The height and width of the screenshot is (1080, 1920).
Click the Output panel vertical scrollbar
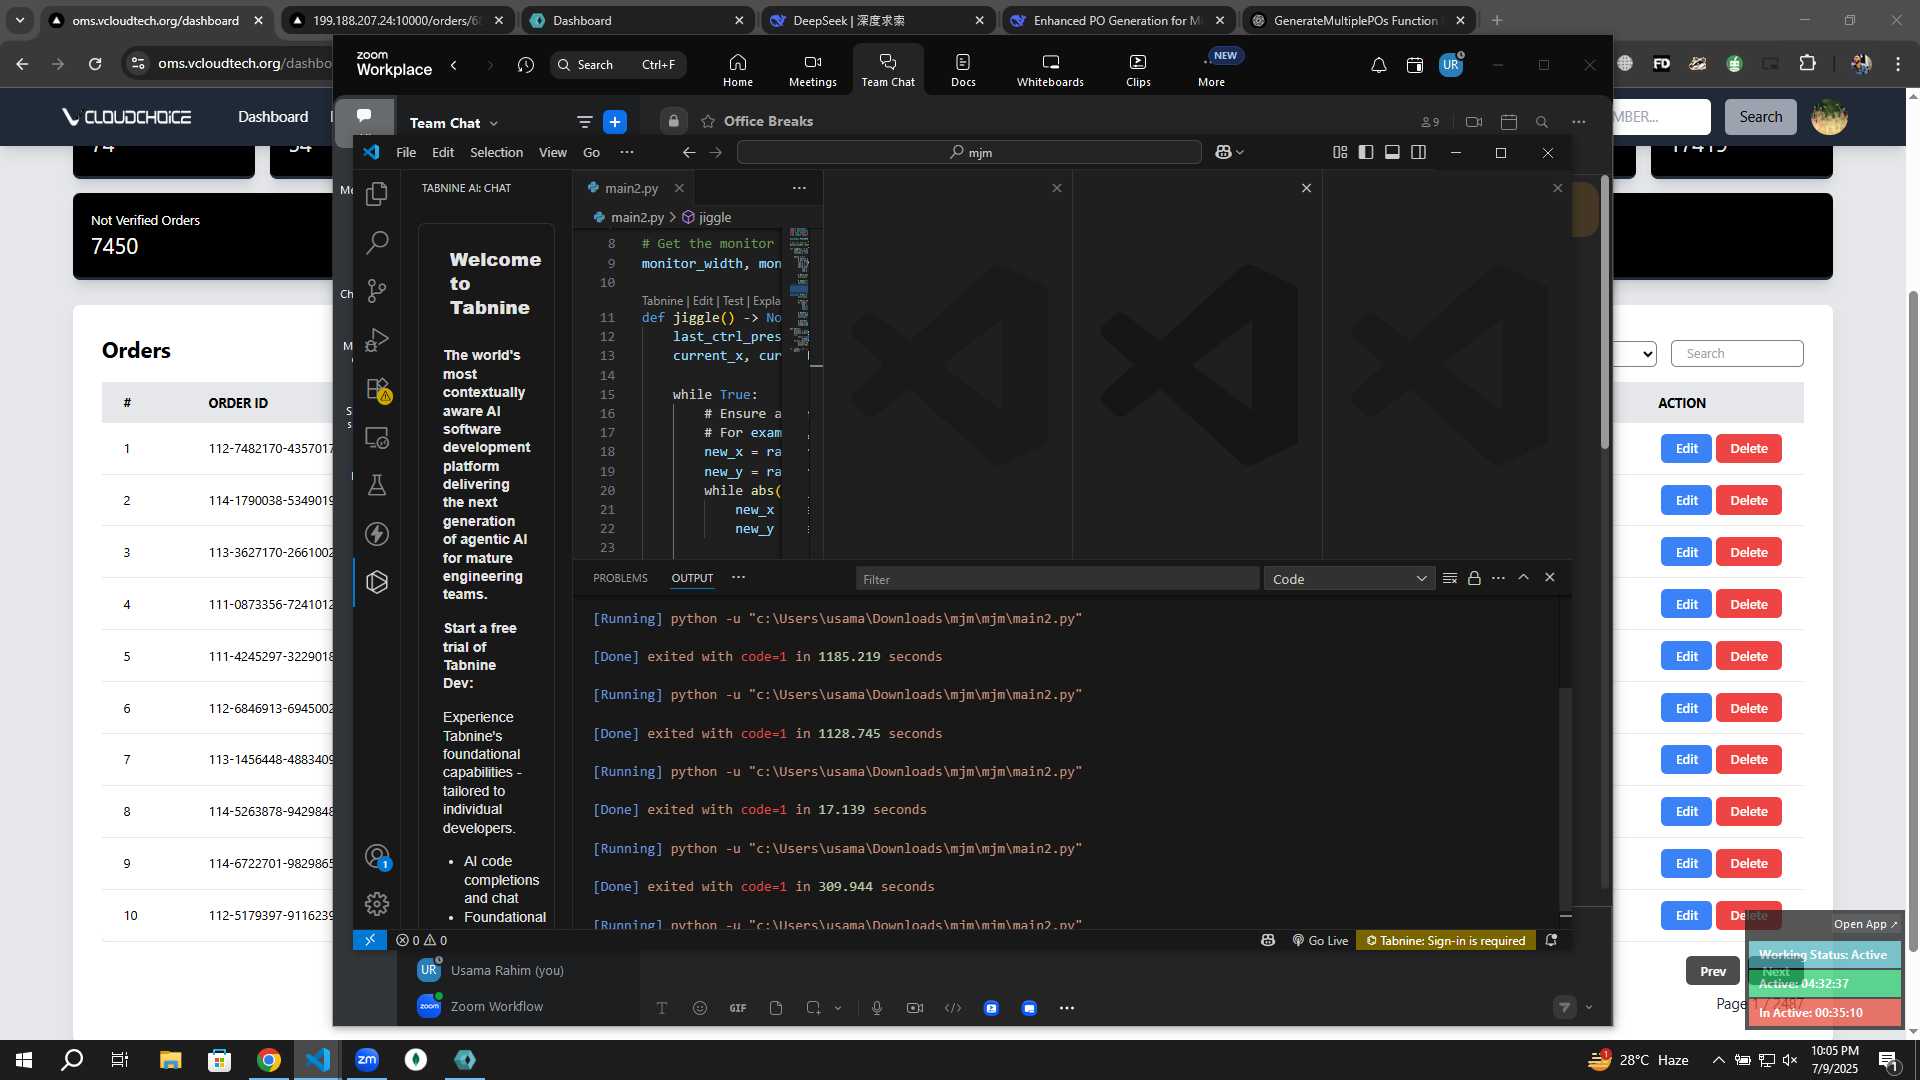(1565, 800)
